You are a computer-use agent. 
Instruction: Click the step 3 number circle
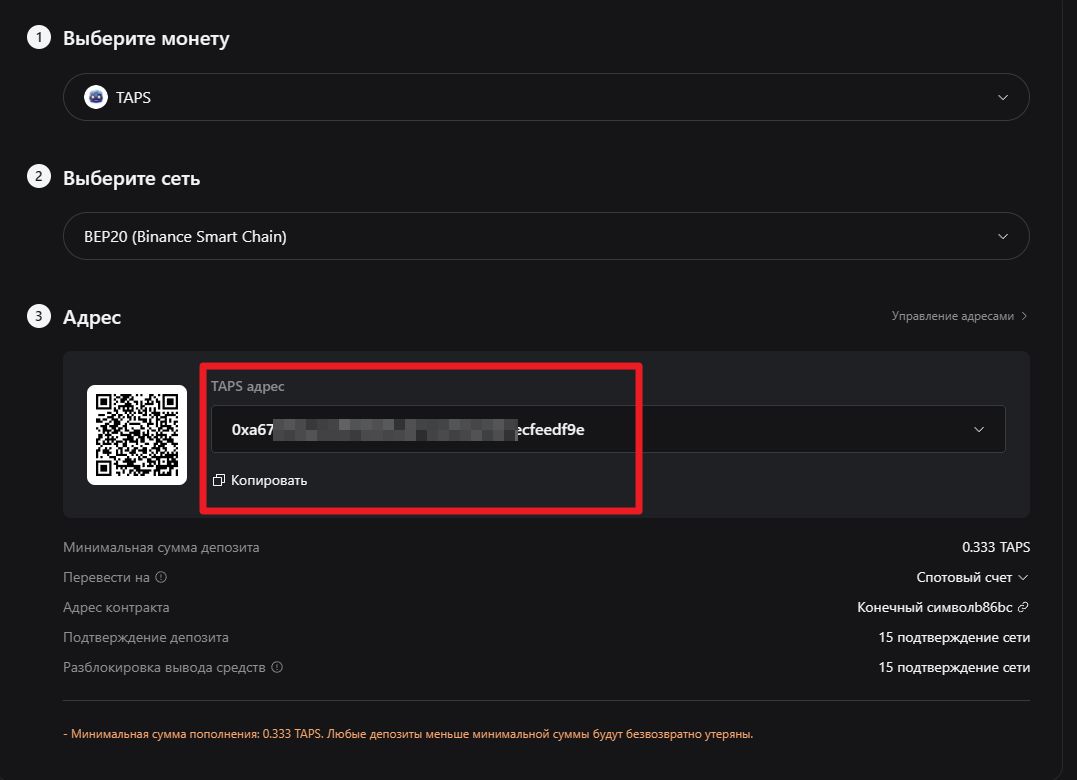click(38, 317)
